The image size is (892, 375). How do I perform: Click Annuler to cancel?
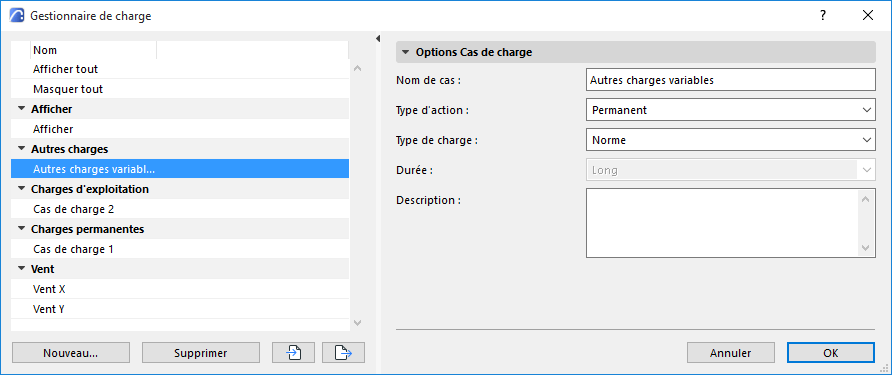[730, 353]
